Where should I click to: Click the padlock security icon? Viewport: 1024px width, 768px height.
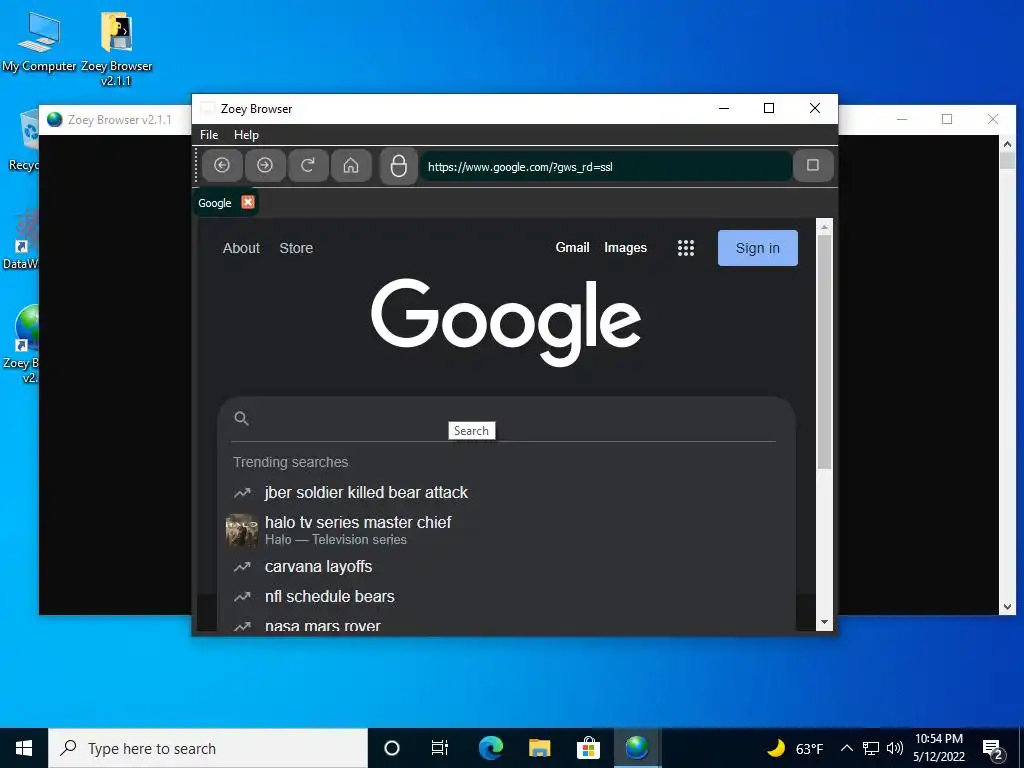(x=398, y=166)
